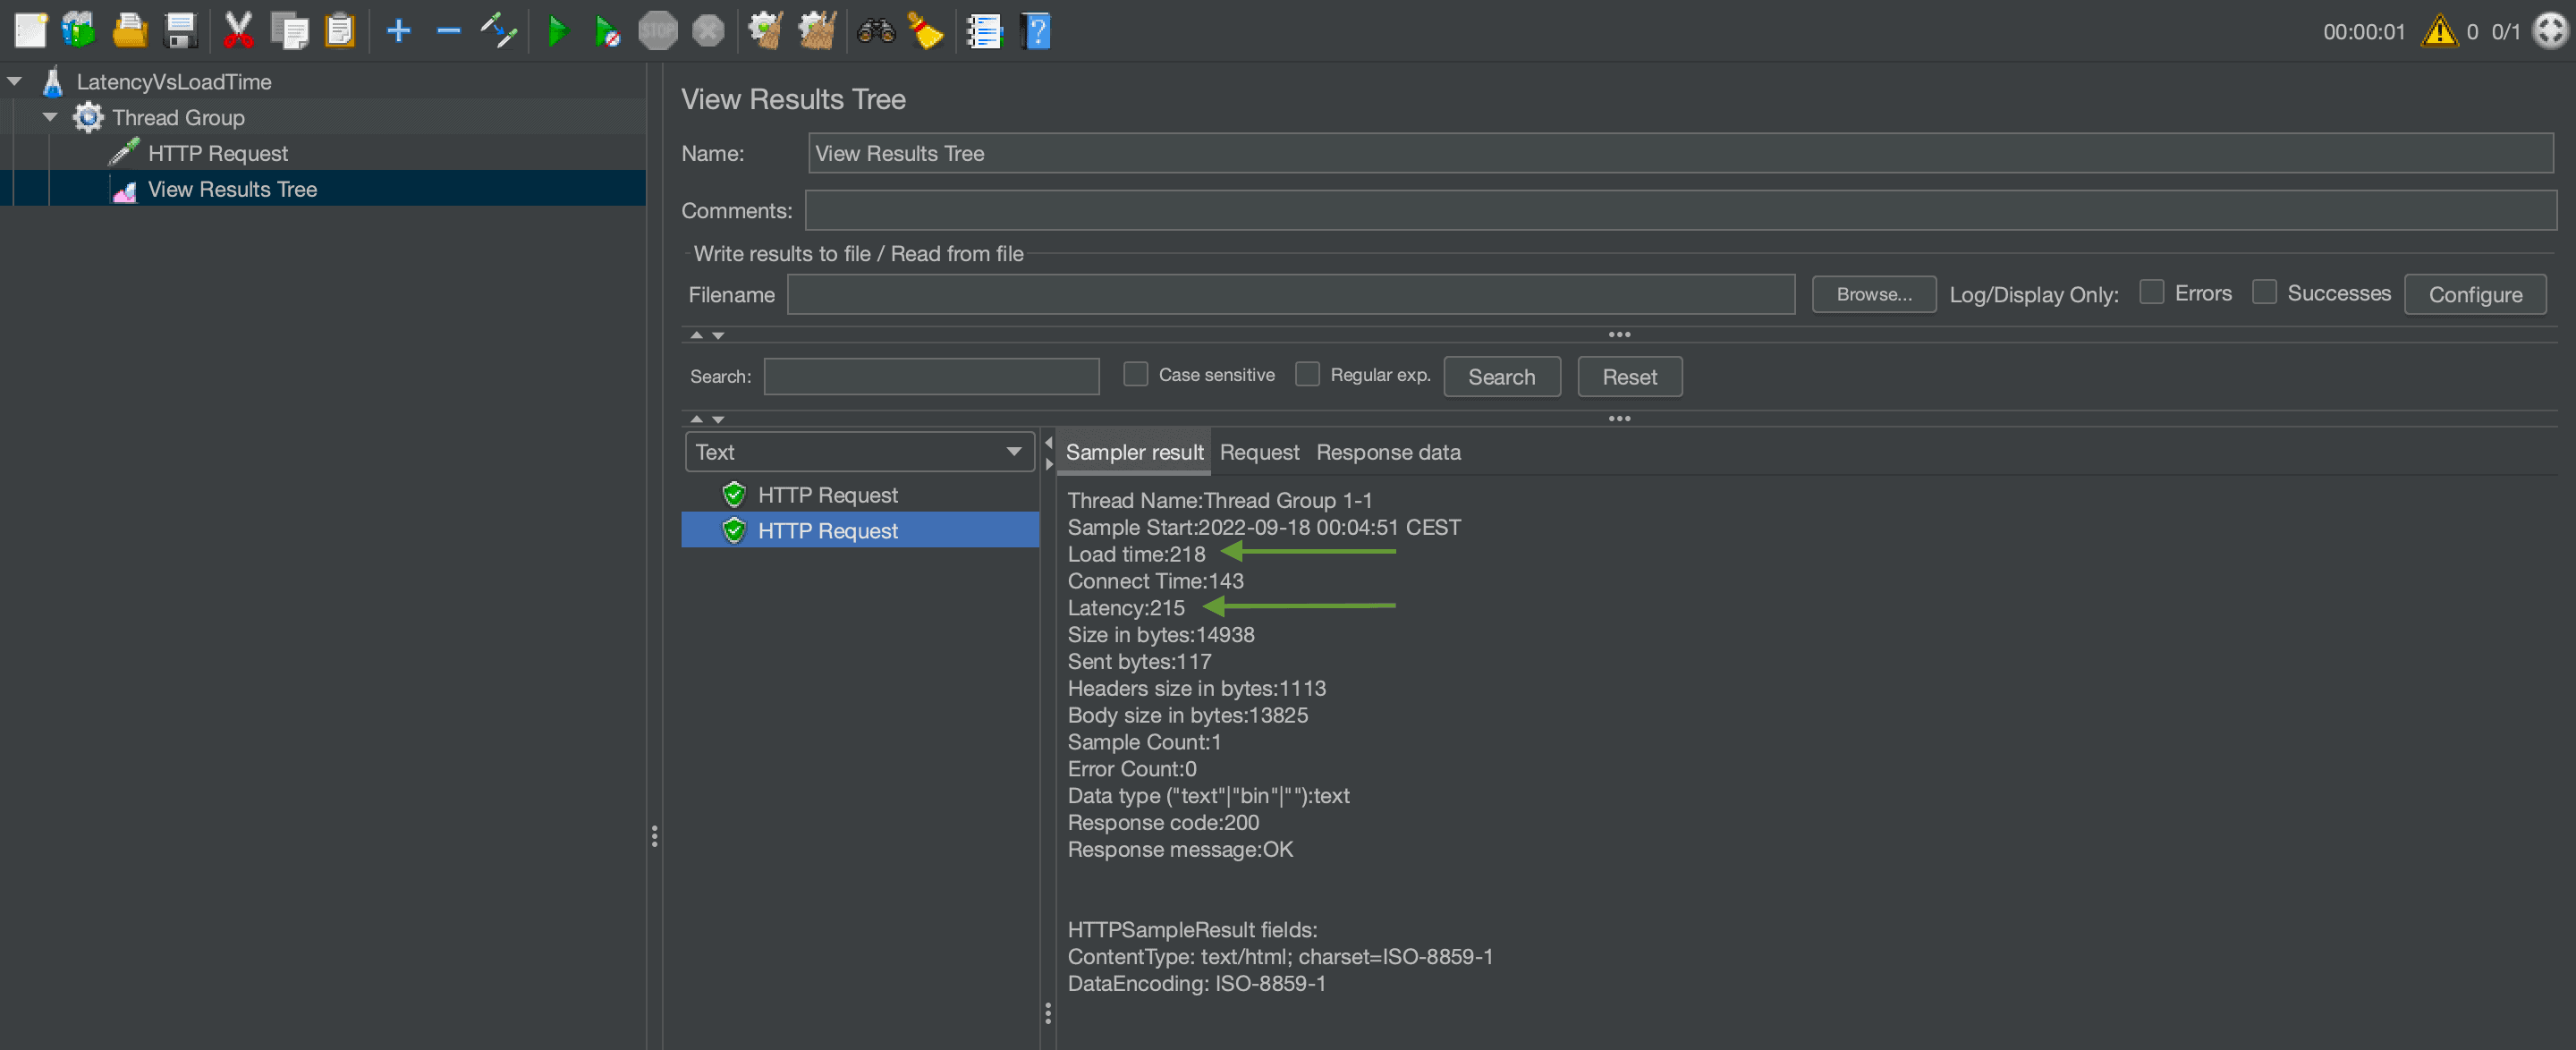
Task: Click the Configure button
Action: [2474, 294]
